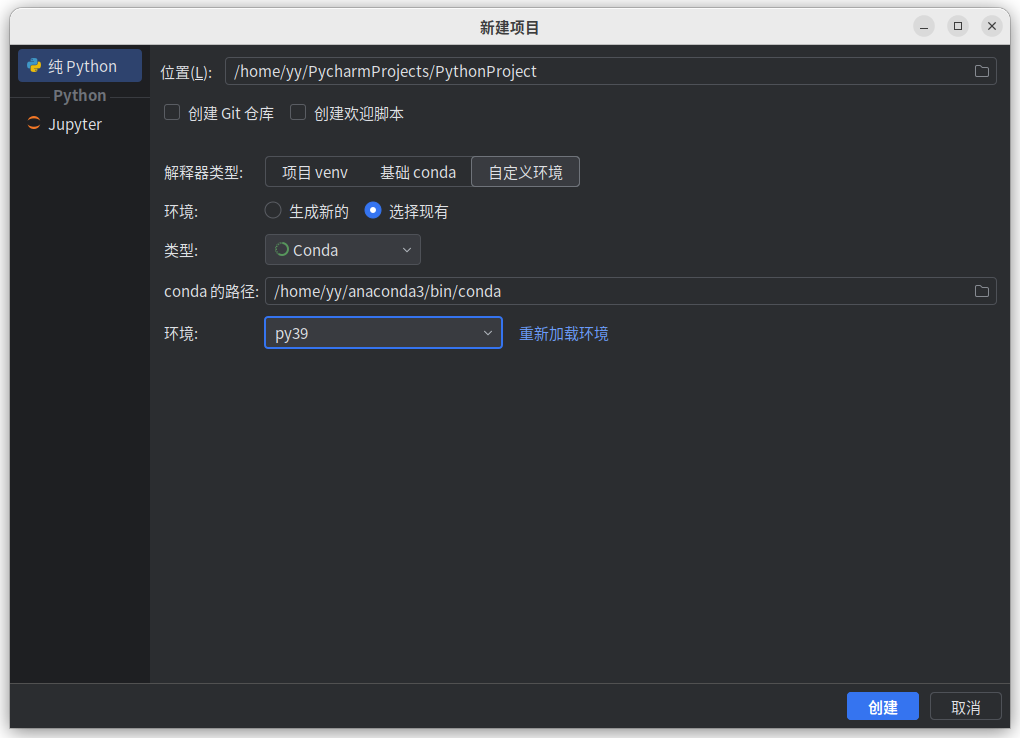This screenshot has width=1020, height=738.
Task: Click the Jupyter logo icon in sidebar
Action: 34,123
